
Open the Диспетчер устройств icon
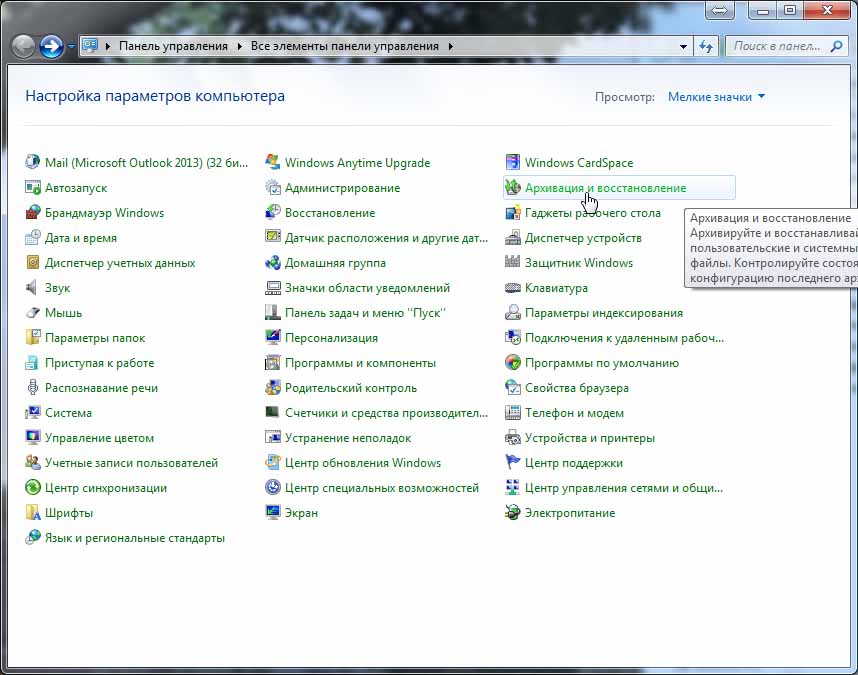[513, 237]
